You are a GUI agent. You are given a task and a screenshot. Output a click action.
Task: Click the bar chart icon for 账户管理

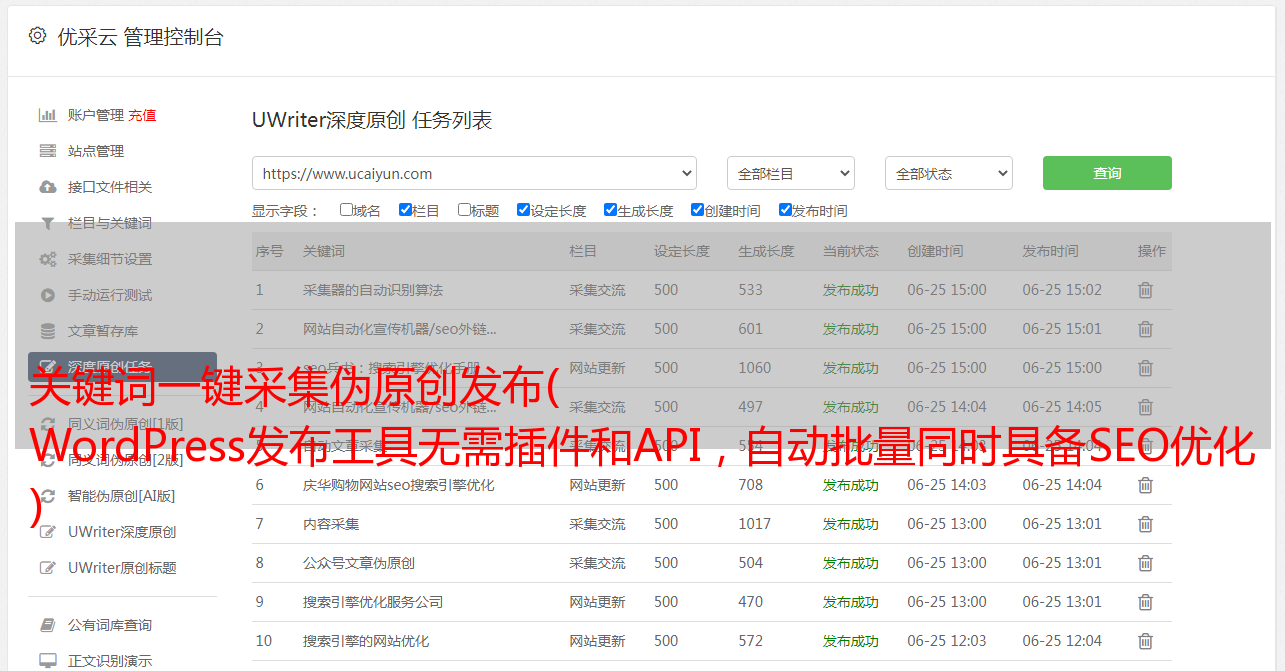(x=47, y=115)
